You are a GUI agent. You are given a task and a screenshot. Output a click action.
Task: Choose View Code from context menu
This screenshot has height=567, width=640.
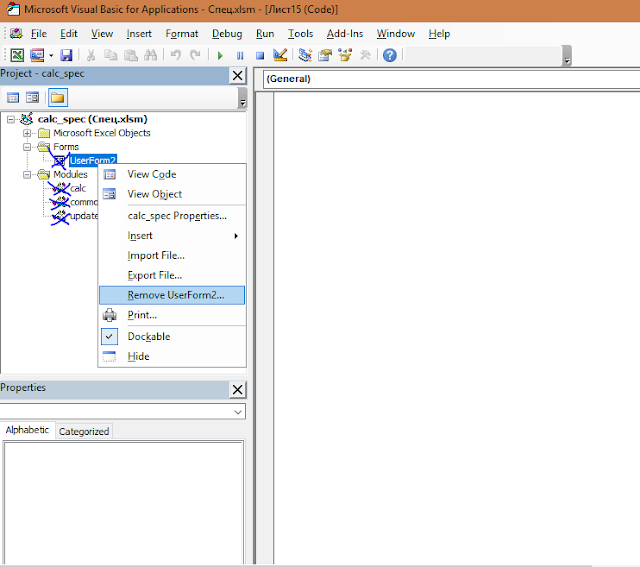pyautogui.click(x=172, y=174)
